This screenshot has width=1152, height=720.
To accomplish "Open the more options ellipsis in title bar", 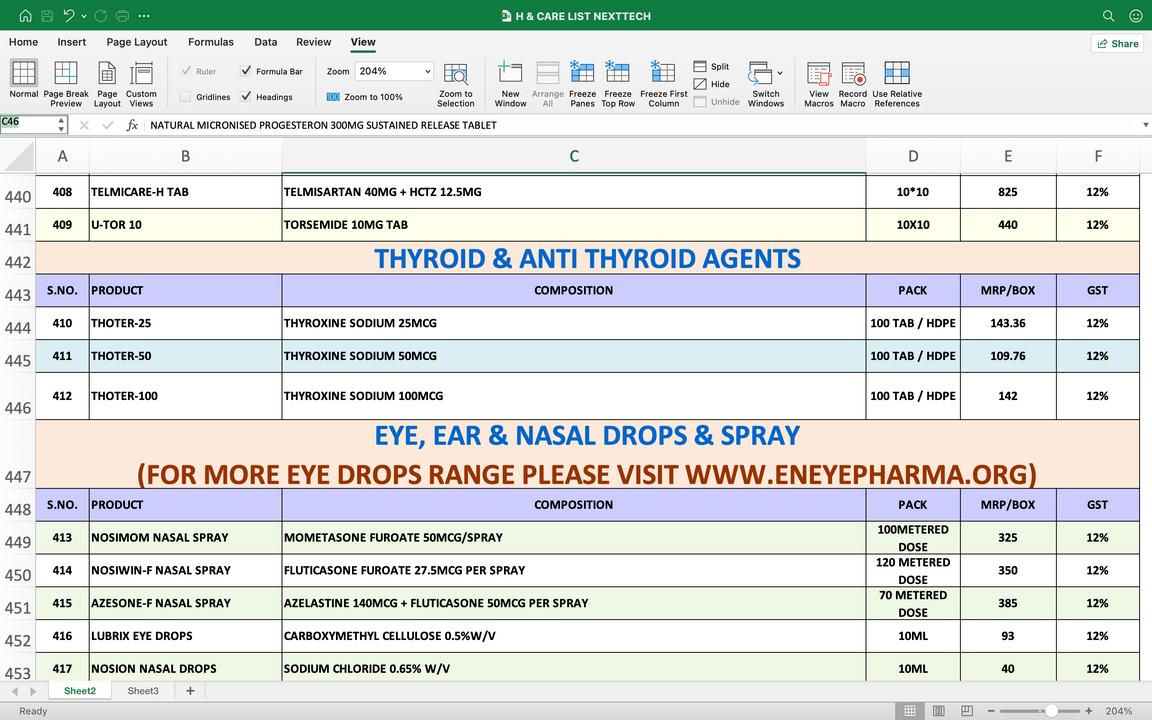I will [x=144, y=15].
